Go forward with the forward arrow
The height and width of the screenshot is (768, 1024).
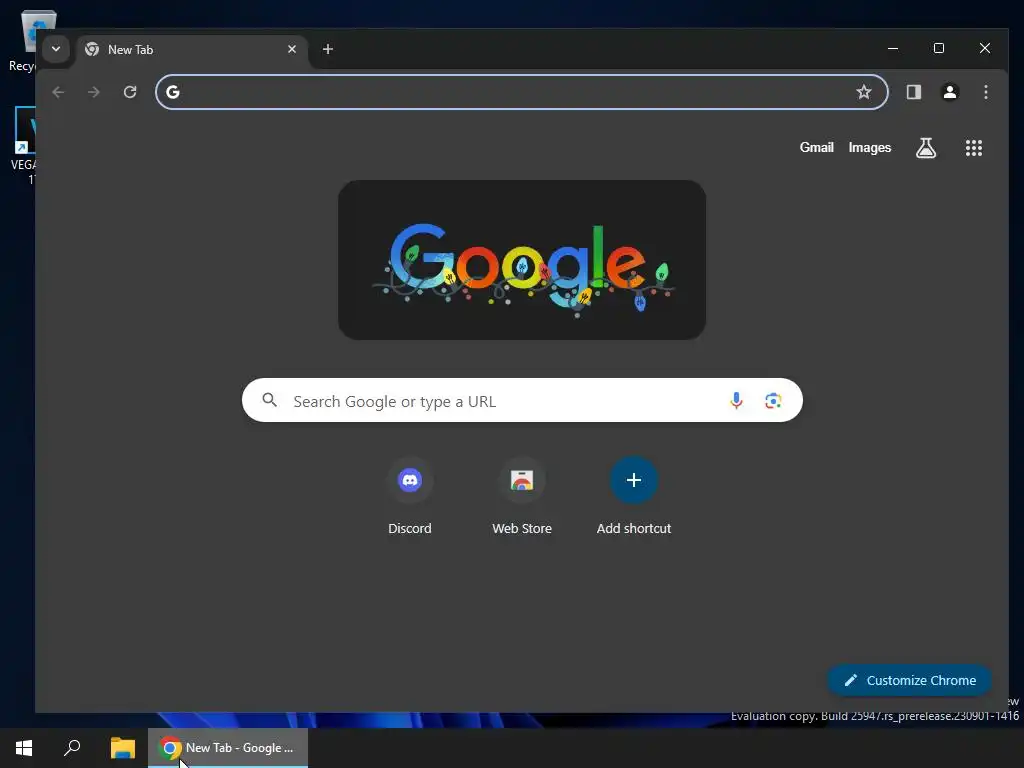(x=94, y=92)
